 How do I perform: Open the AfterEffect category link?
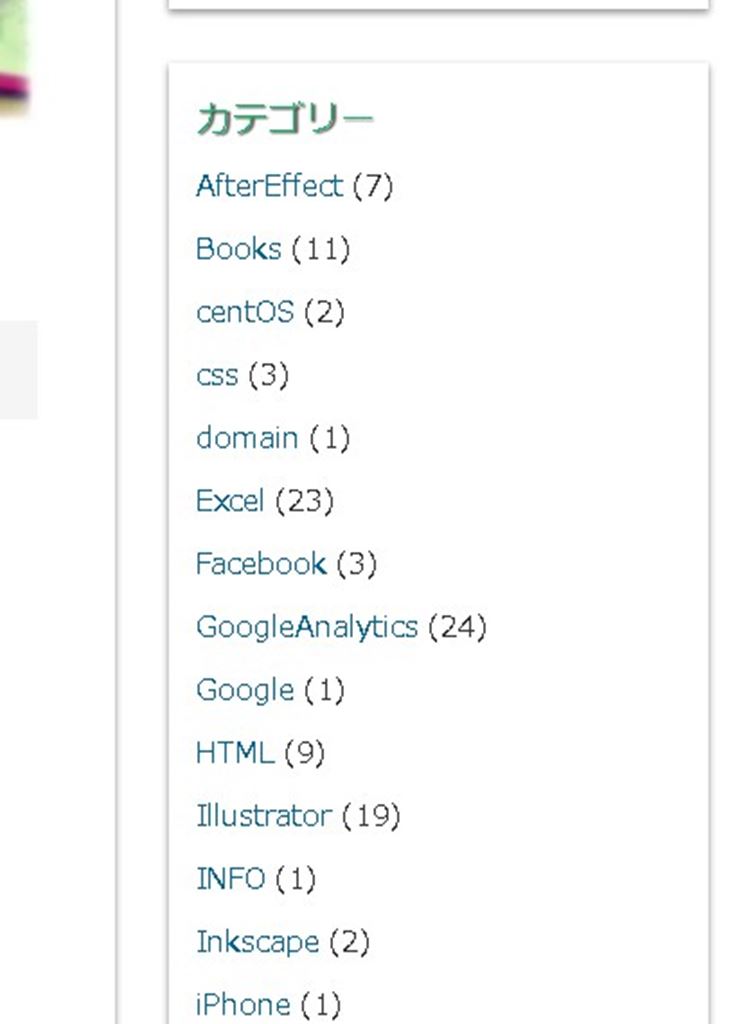pyautogui.click(x=269, y=186)
